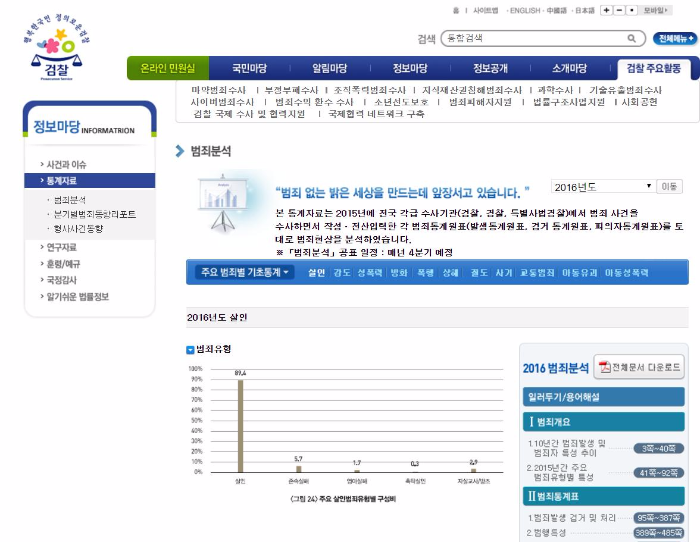Open the 2016년도 year dropdown
Viewport: 700px width, 542px height.
point(603,187)
